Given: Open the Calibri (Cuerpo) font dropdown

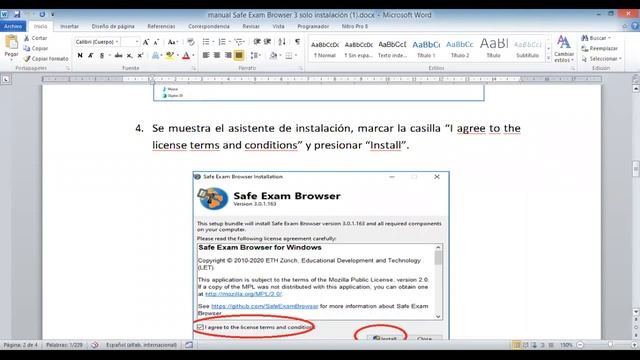Looking at the screenshot, I should click(x=117, y=42).
